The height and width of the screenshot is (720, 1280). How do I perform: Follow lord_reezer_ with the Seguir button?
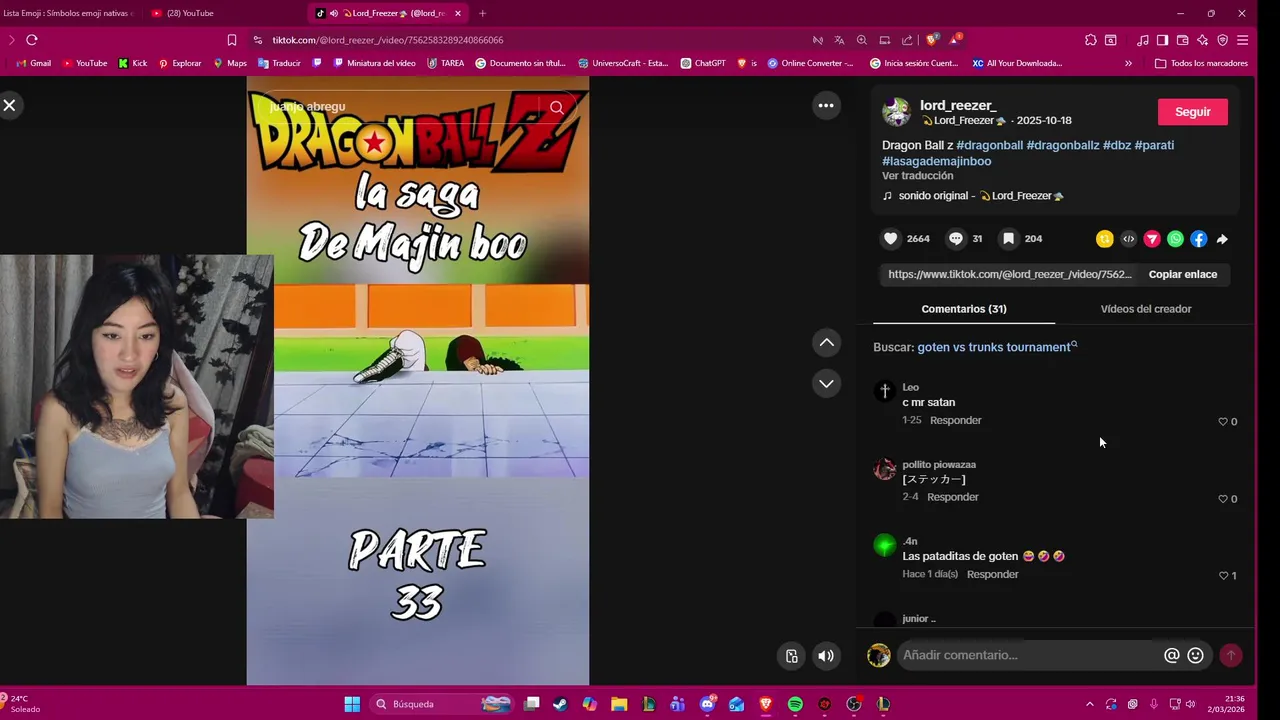[x=1192, y=112]
